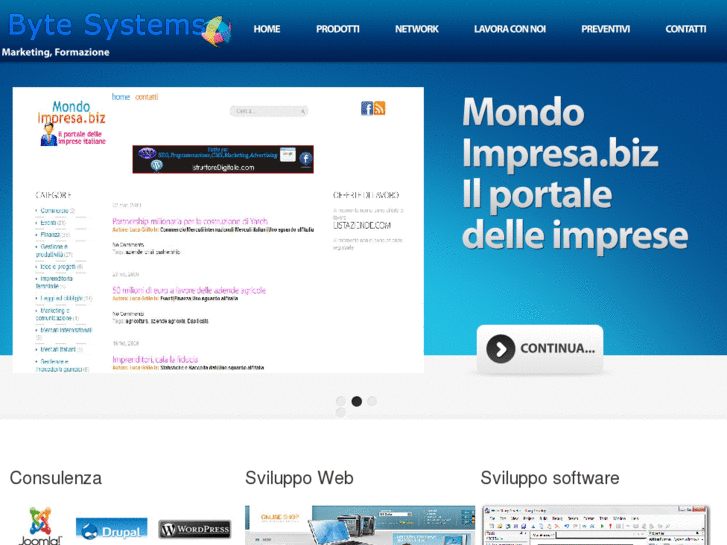Select the first slider pagination dot
Screen dimensions: 727x545
pyautogui.click(x=341, y=401)
